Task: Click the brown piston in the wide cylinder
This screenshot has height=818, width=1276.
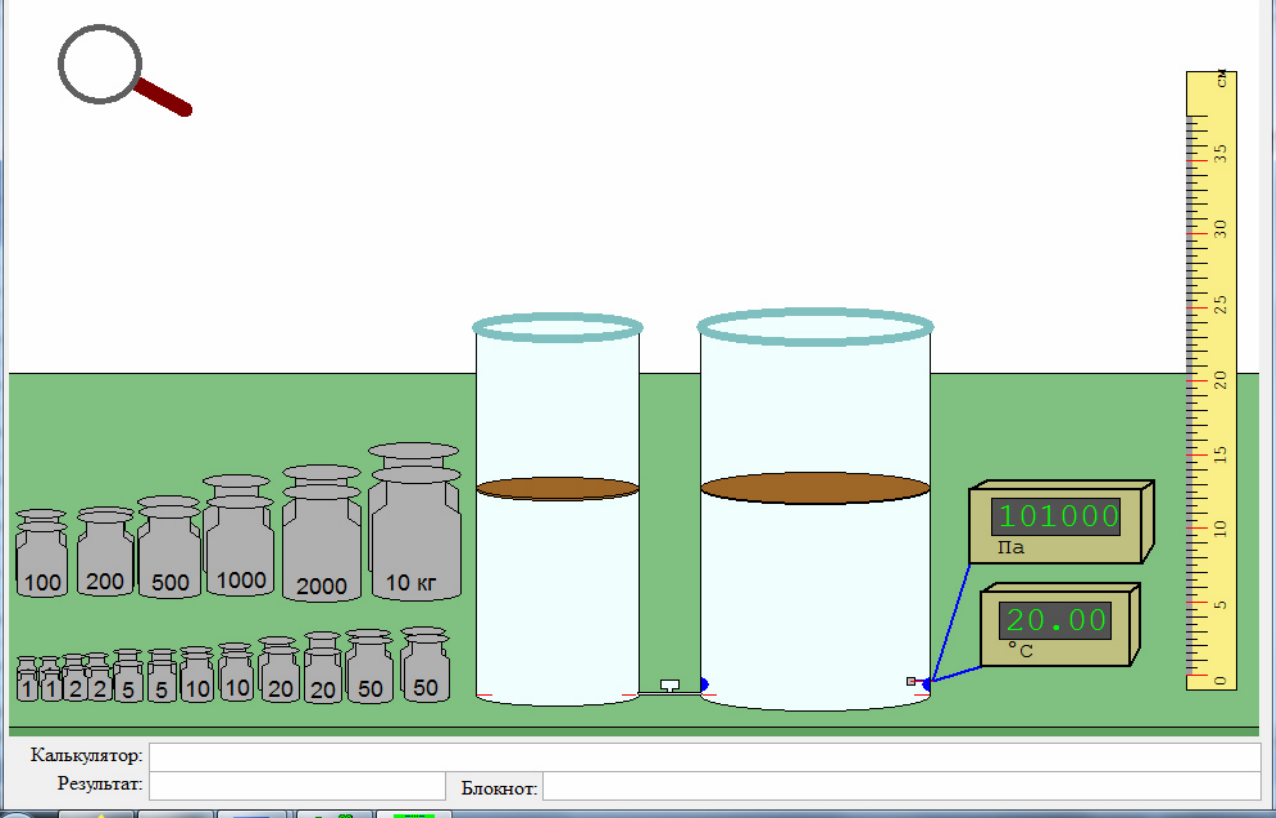Action: pos(815,488)
